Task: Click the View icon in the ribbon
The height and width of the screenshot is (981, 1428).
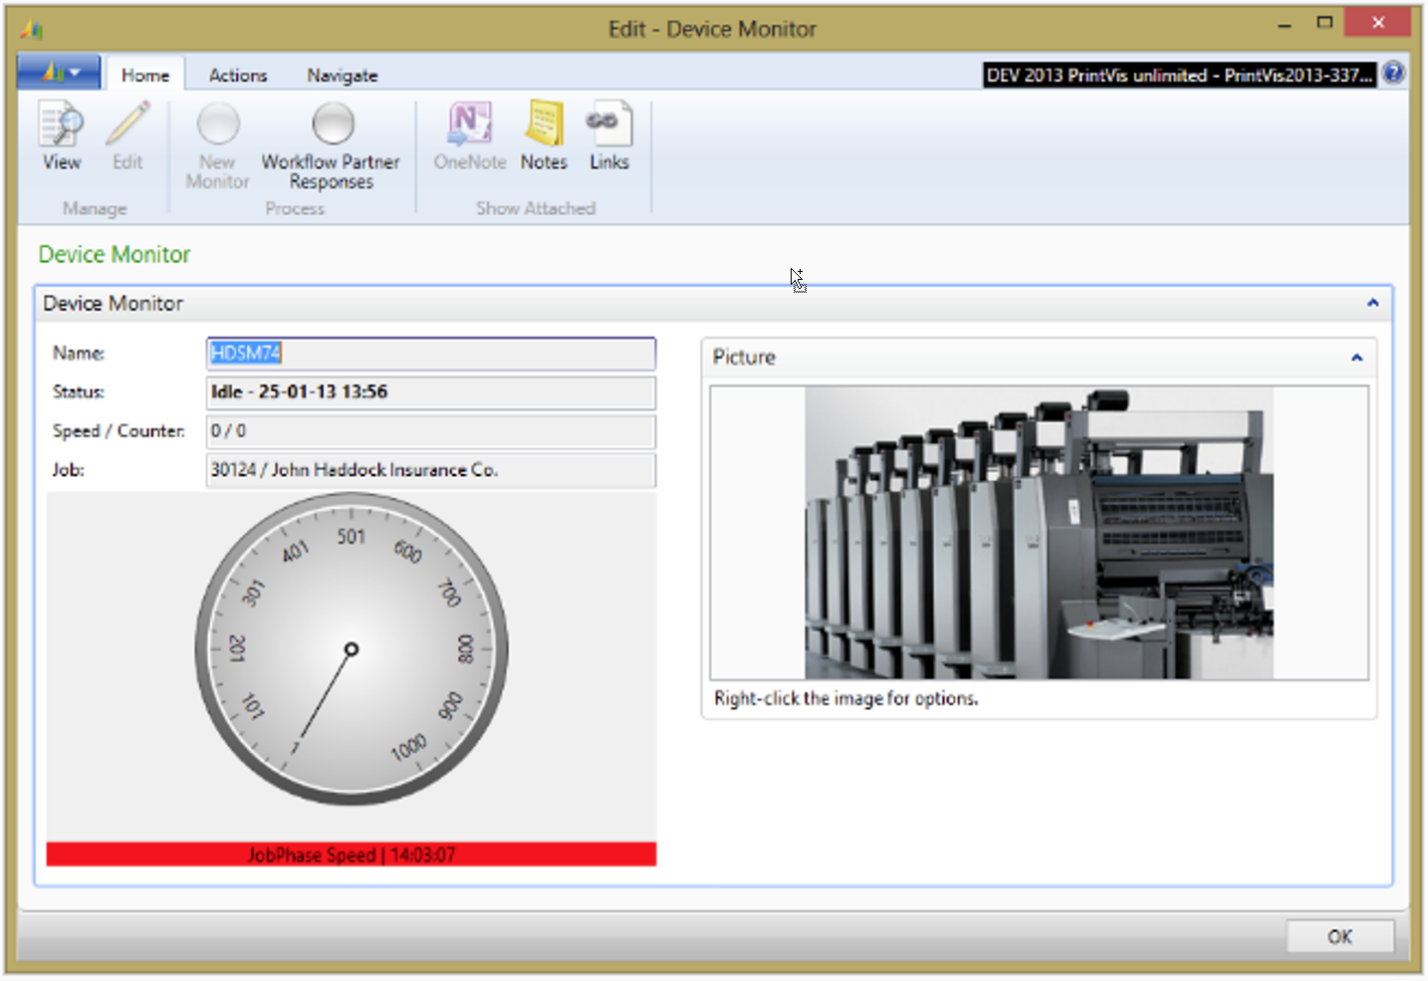Action: (x=61, y=136)
